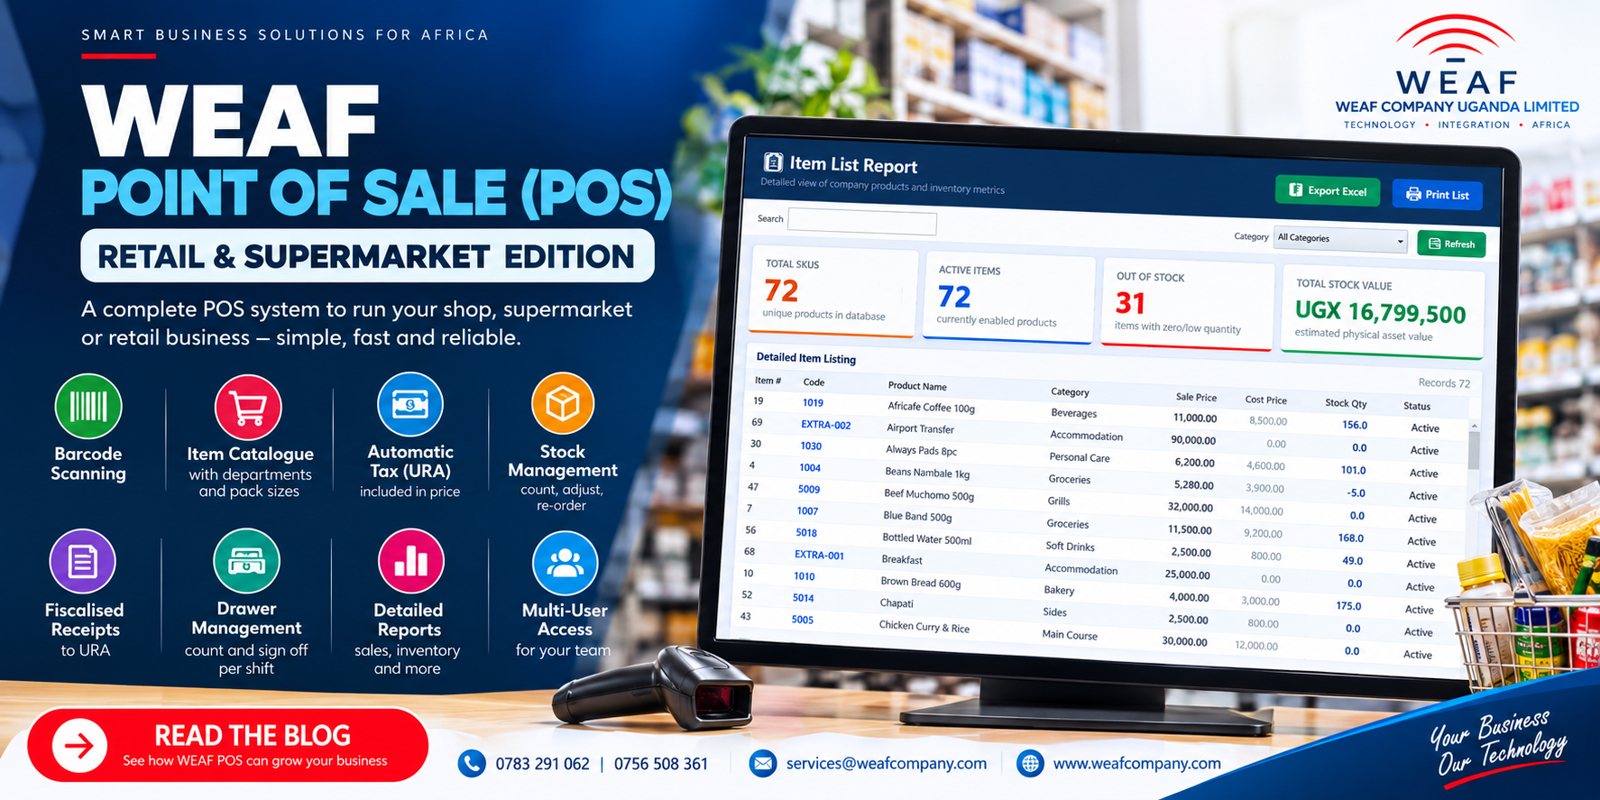The height and width of the screenshot is (800, 1600).
Task: Click product Africafe Coffee 100g
Action: pyautogui.click(x=931, y=407)
